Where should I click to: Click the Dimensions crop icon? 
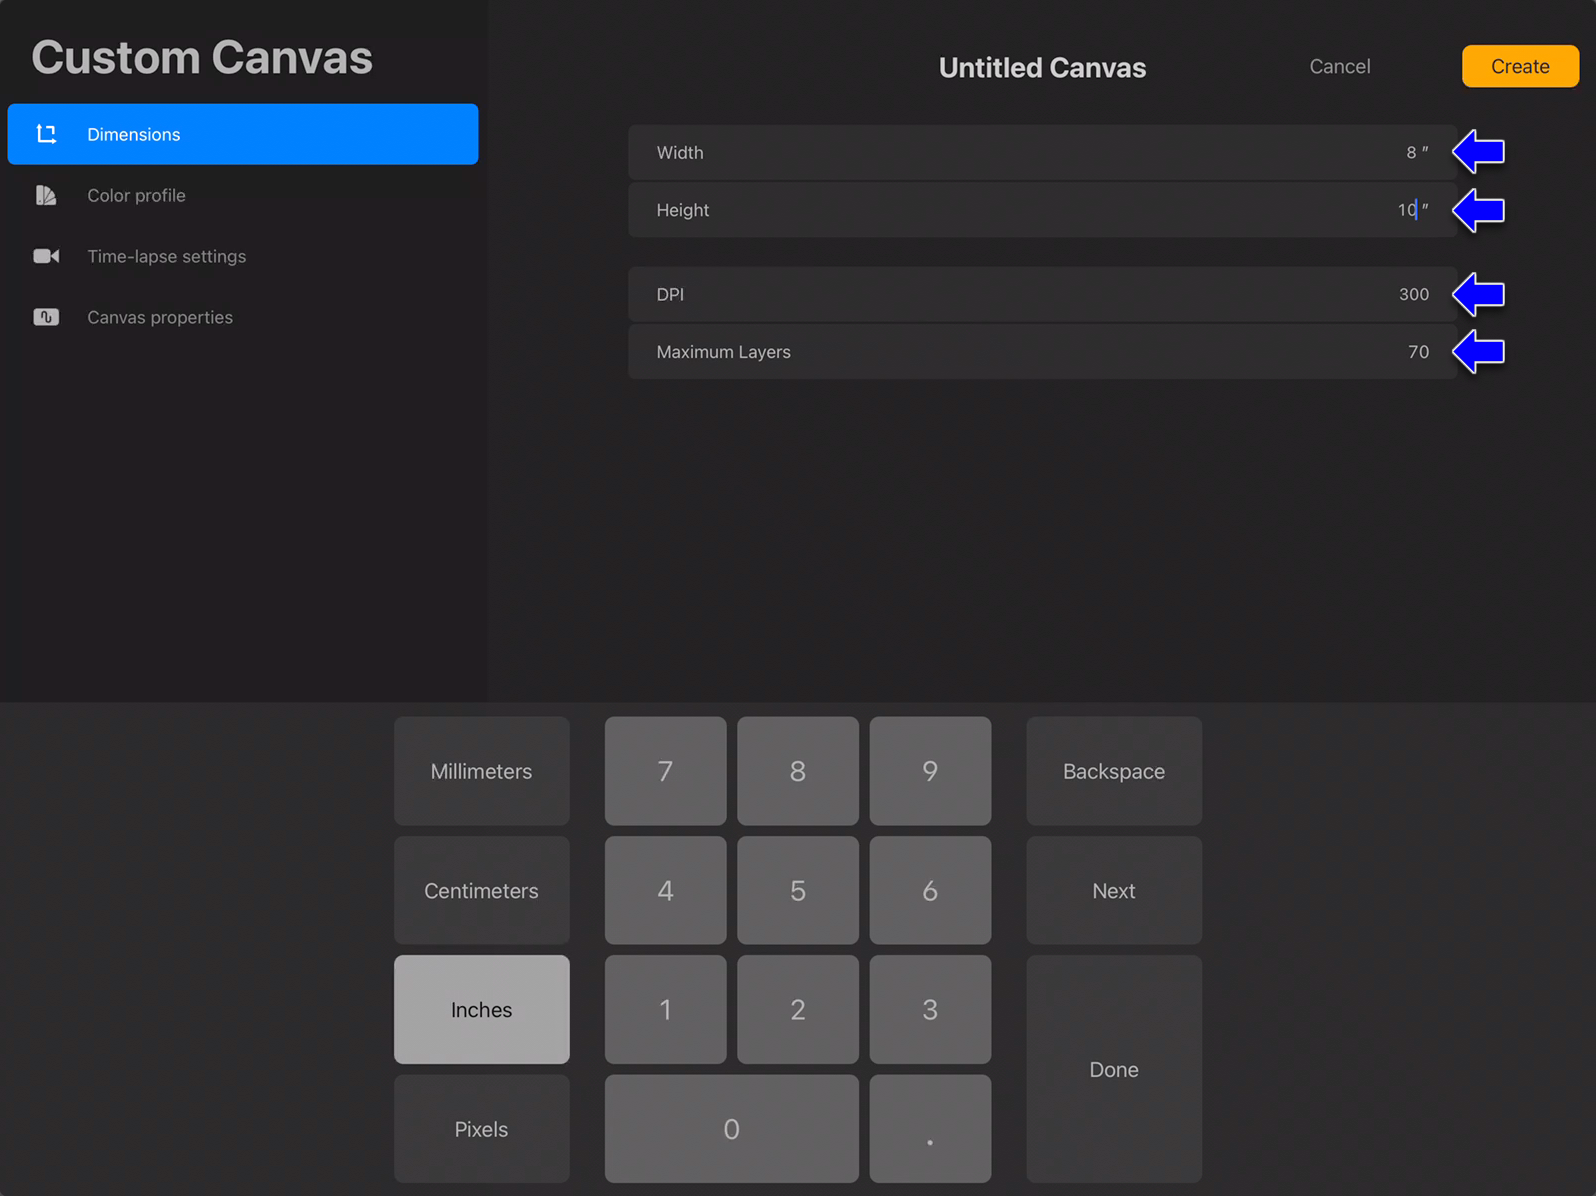[46, 134]
